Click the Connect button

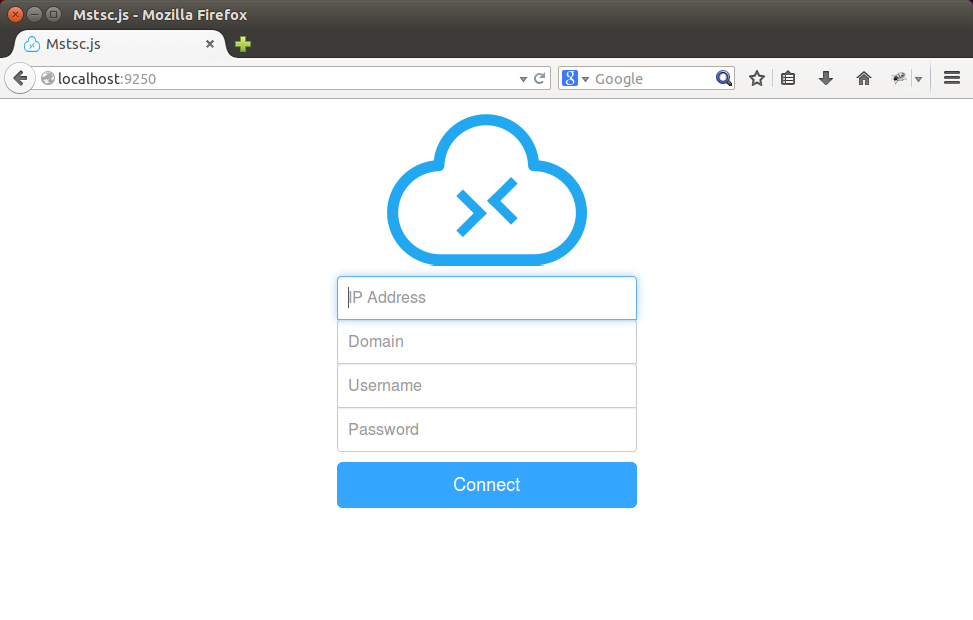click(486, 485)
